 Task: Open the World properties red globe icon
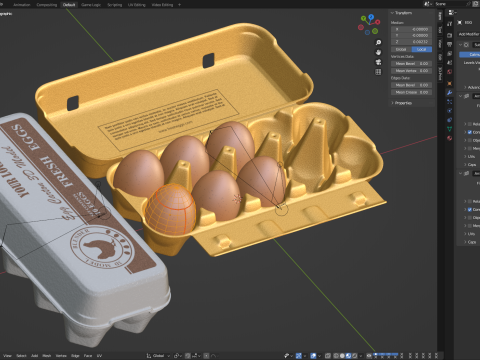click(x=450, y=71)
